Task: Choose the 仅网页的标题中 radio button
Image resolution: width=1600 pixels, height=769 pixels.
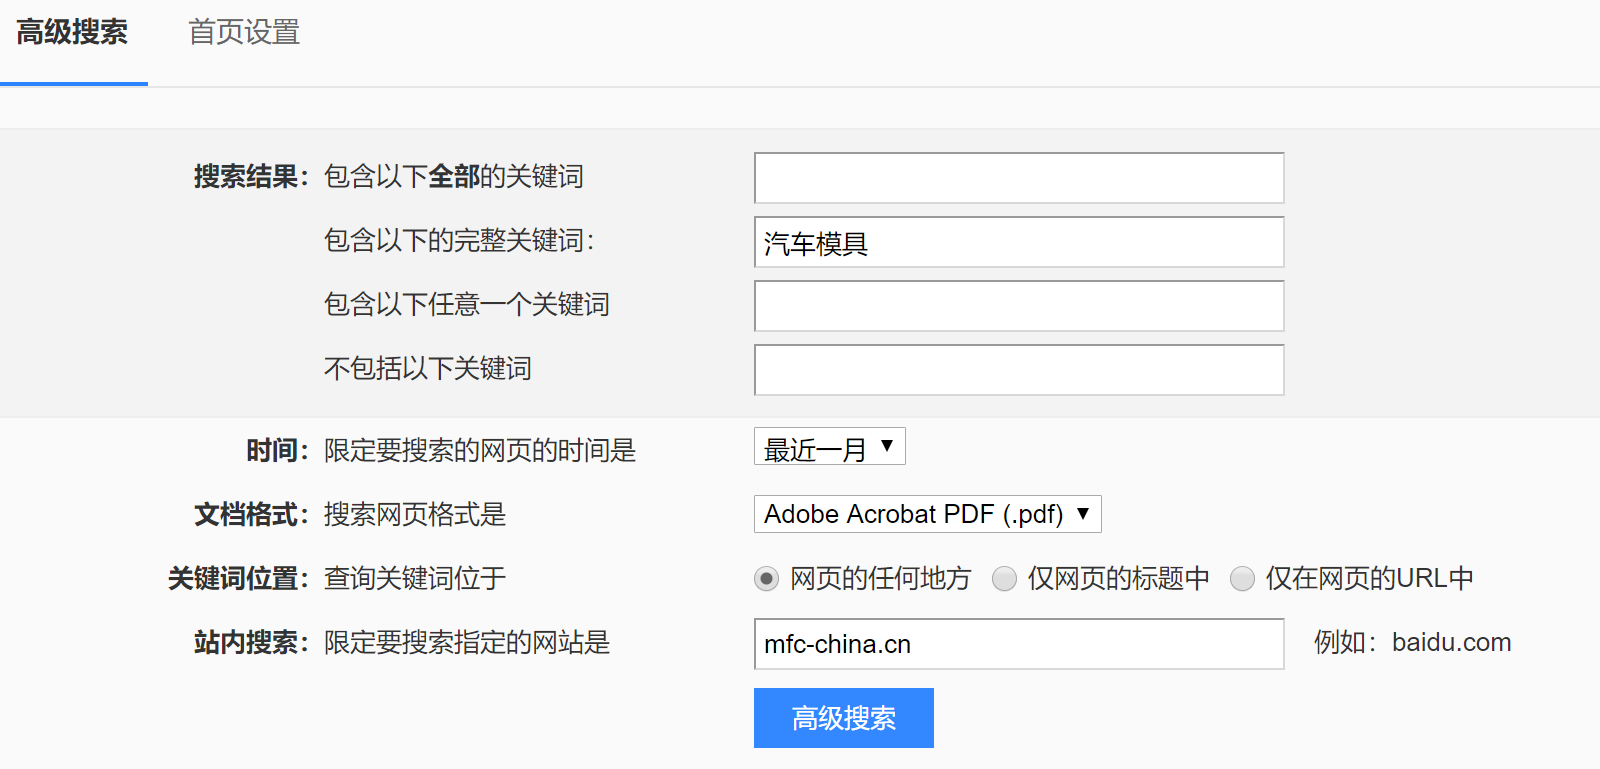Action: point(1004,579)
